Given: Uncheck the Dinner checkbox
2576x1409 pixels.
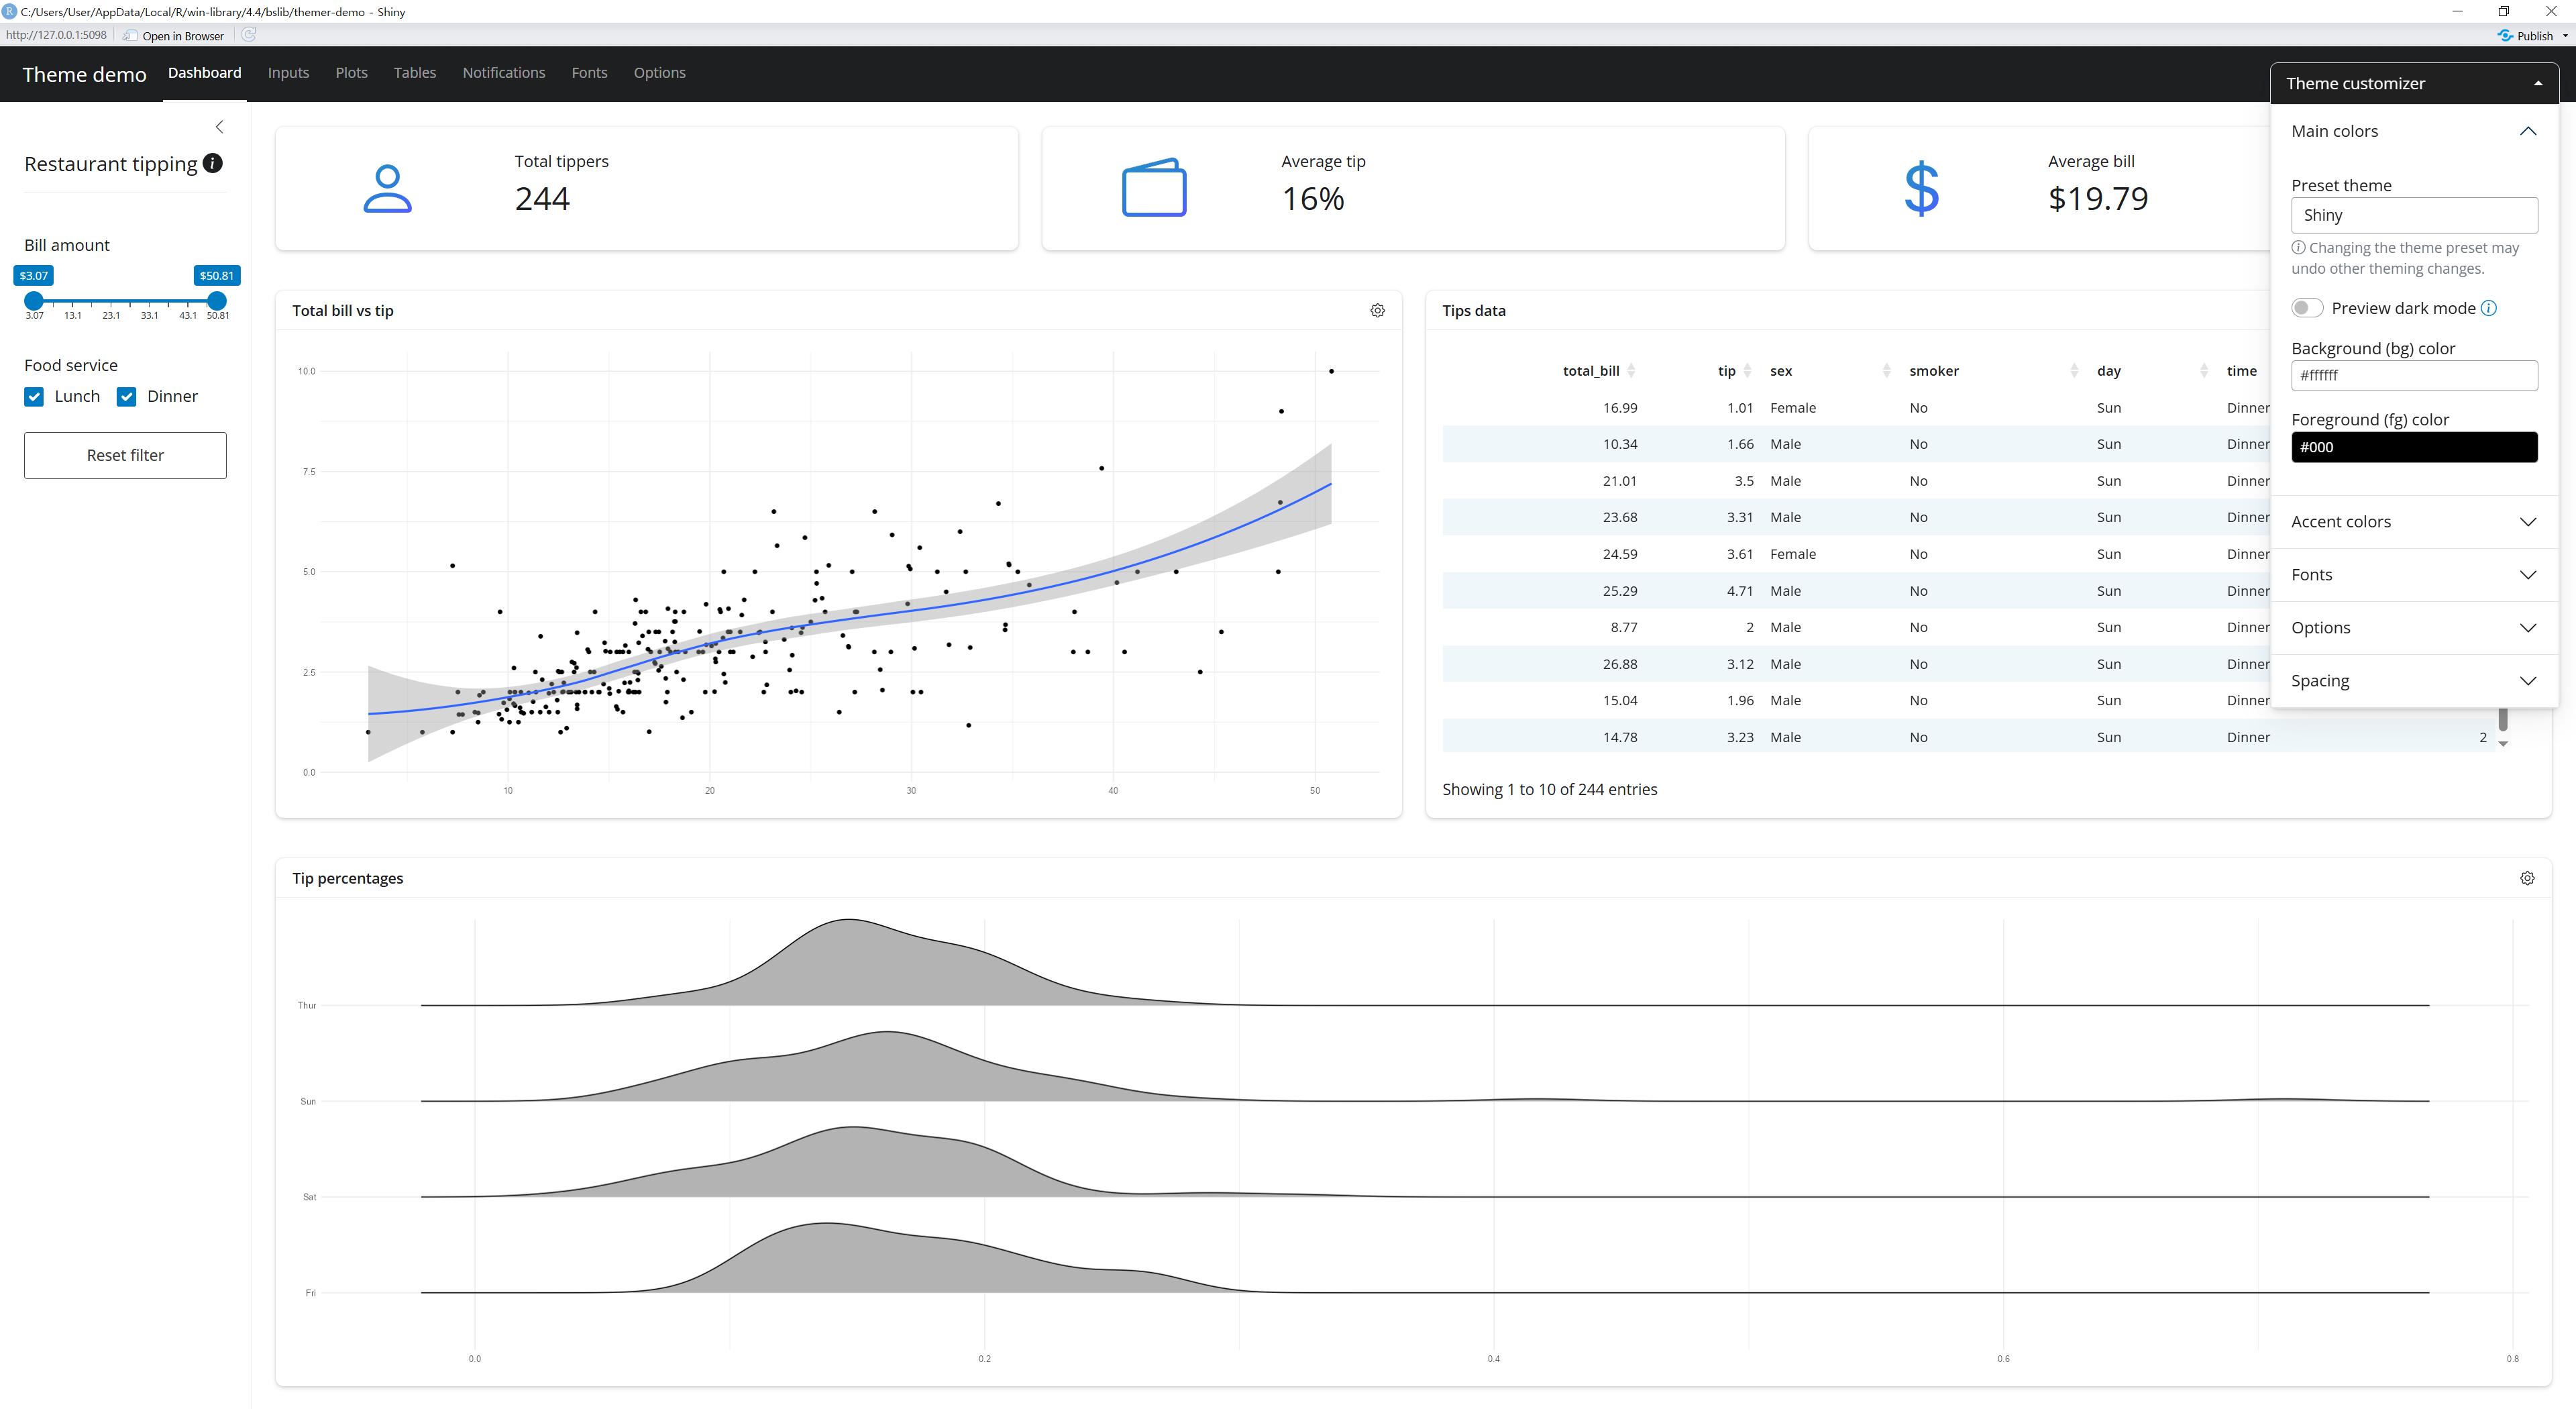Looking at the screenshot, I should tap(127, 397).
